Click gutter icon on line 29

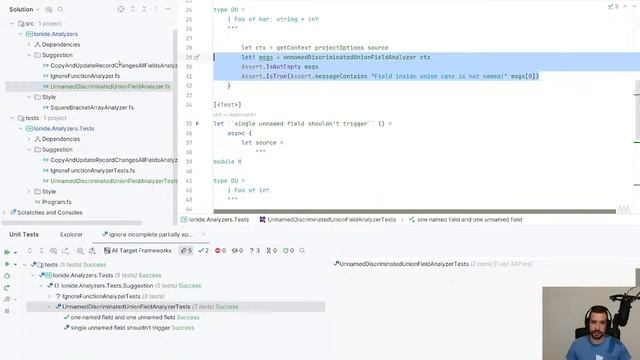[197, 58]
